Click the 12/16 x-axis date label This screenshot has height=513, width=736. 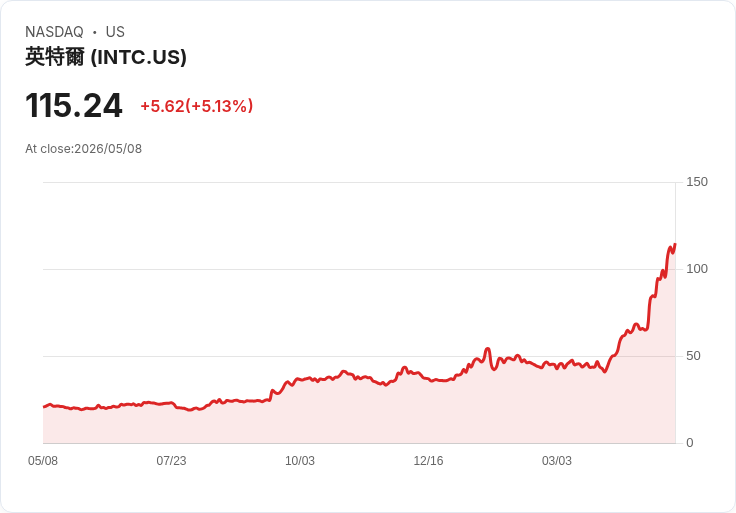point(428,461)
